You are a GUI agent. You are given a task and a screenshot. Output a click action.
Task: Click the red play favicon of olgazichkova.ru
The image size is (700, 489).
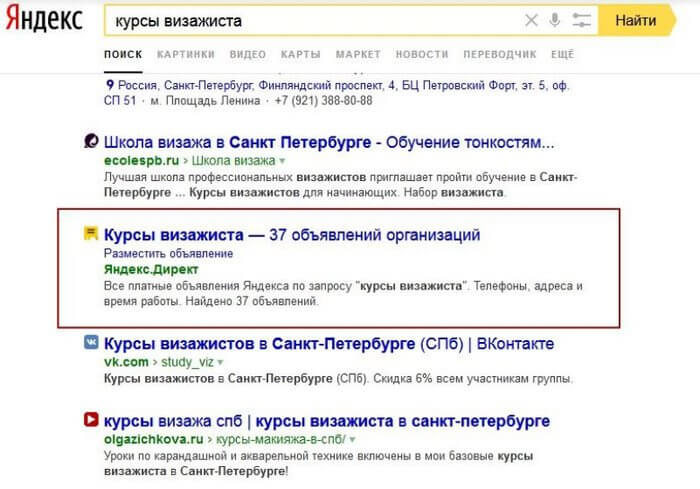point(91,419)
